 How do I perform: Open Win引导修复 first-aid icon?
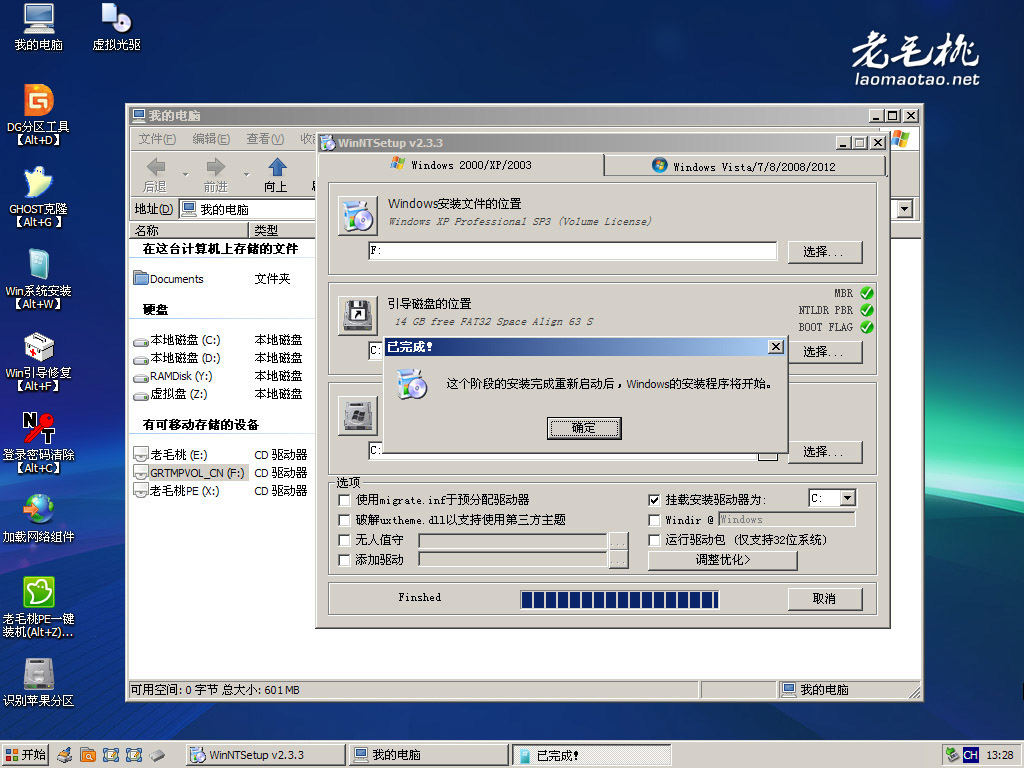(39, 361)
